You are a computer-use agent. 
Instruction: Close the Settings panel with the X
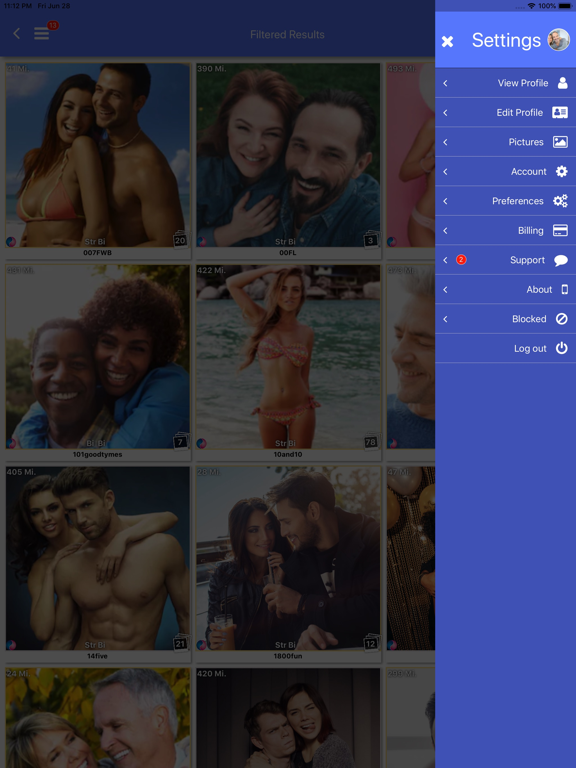click(x=447, y=42)
